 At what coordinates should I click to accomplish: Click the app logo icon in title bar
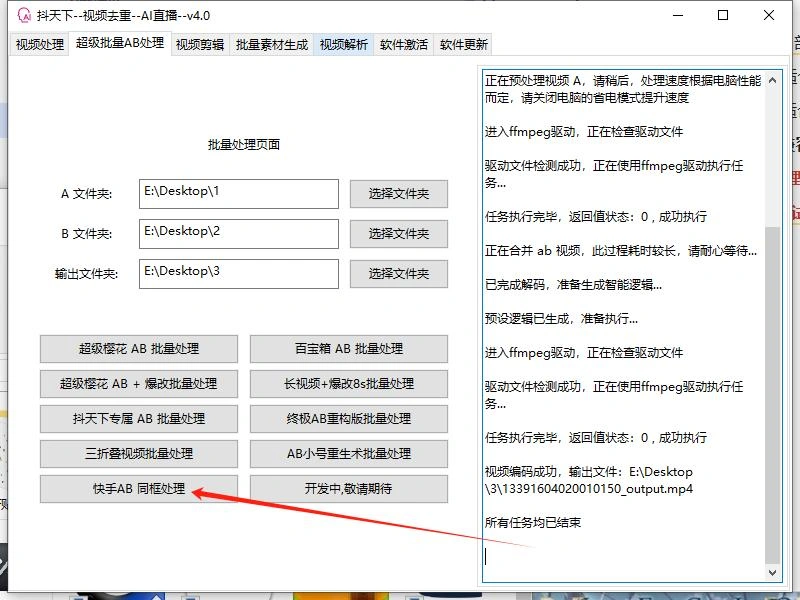pyautogui.click(x=23, y=15)
